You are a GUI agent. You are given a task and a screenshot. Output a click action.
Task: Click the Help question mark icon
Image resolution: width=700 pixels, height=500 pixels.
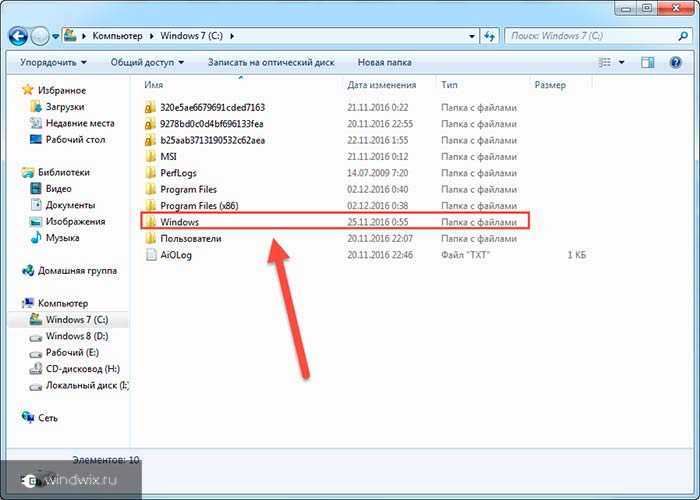(675, 62)
